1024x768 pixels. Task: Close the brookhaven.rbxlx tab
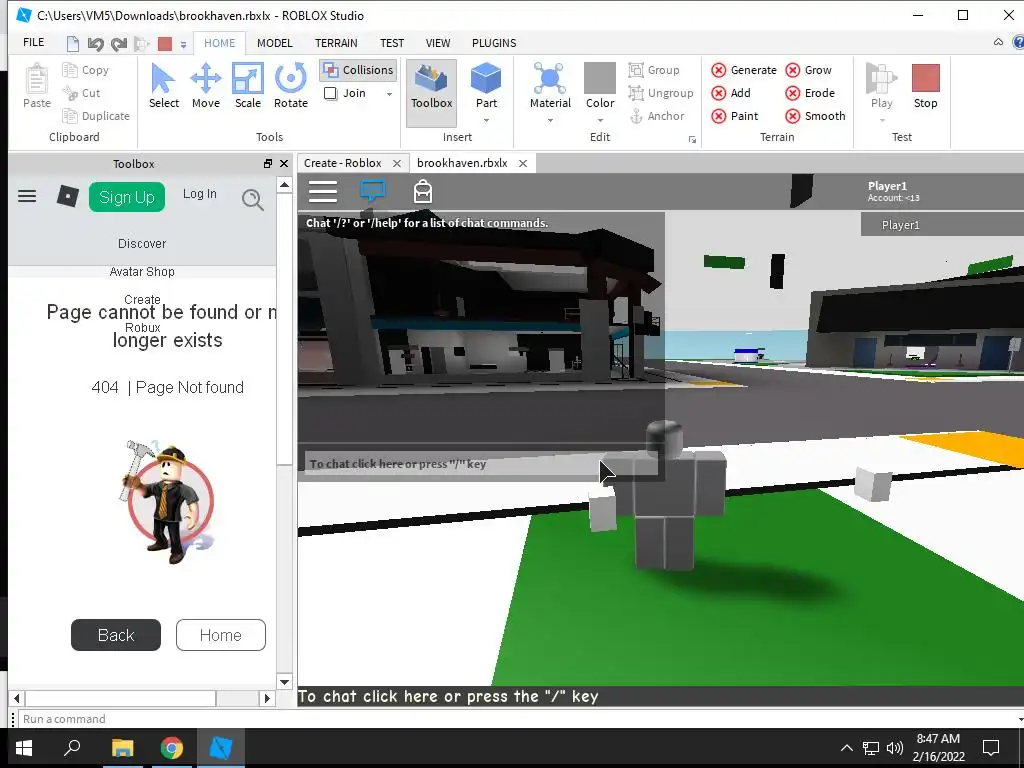(522, 163)
